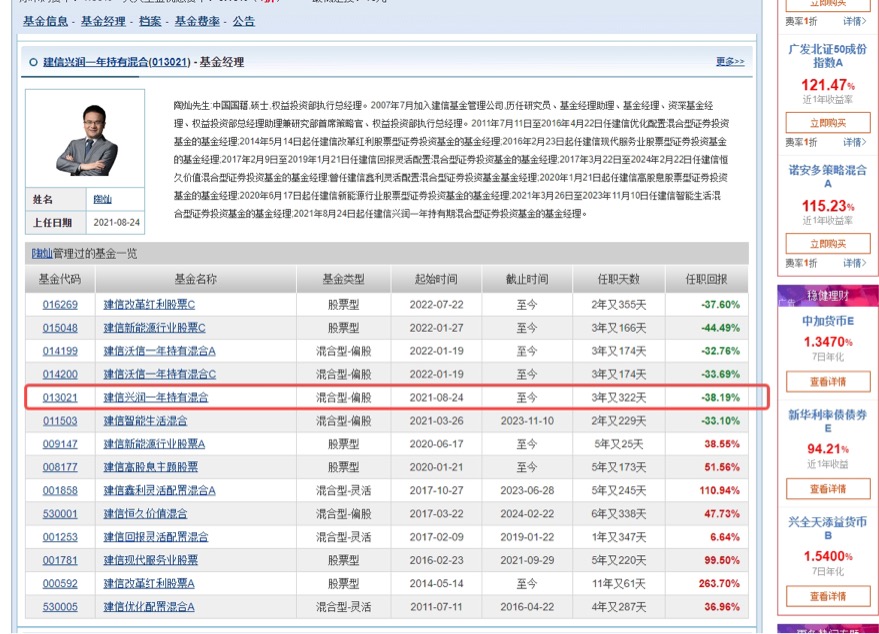Open 建信新能源行业股票C fund link
Viewport: 879px width, 634px height.
pyautogui.click(x=154, y=328)
